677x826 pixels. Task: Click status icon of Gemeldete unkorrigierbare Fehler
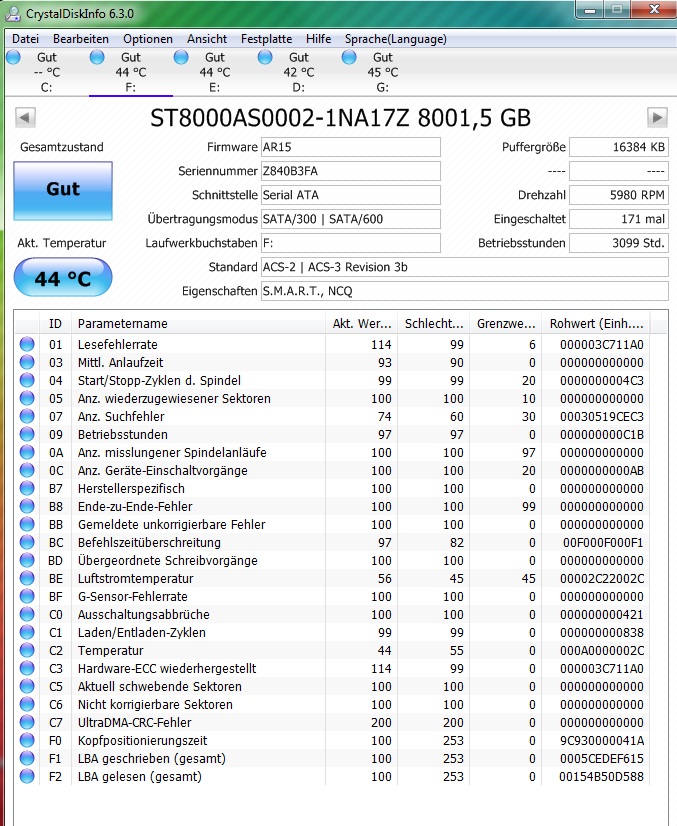[27, 524]
